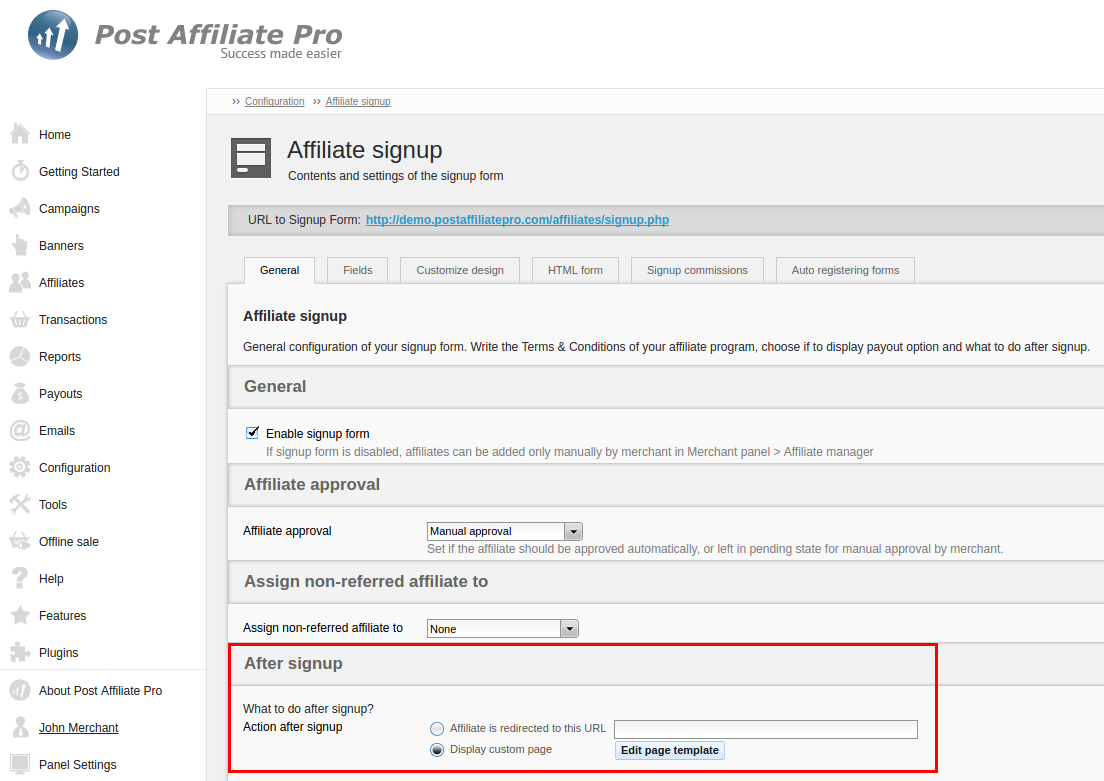
Task: Click the Features star icon
Action: [x=20, y=615]
